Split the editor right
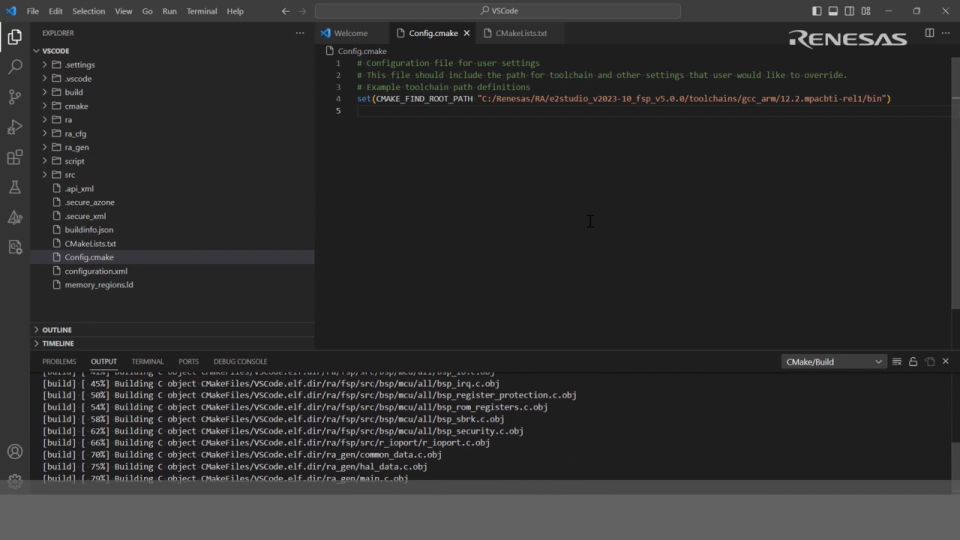The width and height of the screenshot is (960, 540). [x=929, y=33]
